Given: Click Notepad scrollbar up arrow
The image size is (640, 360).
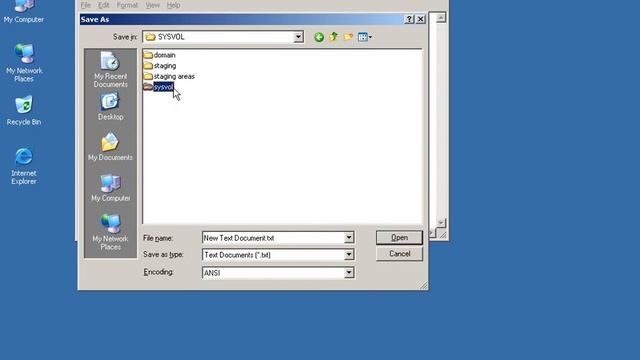Looking at the screenshot, I should pyautogui.click(x=441, y=18).
